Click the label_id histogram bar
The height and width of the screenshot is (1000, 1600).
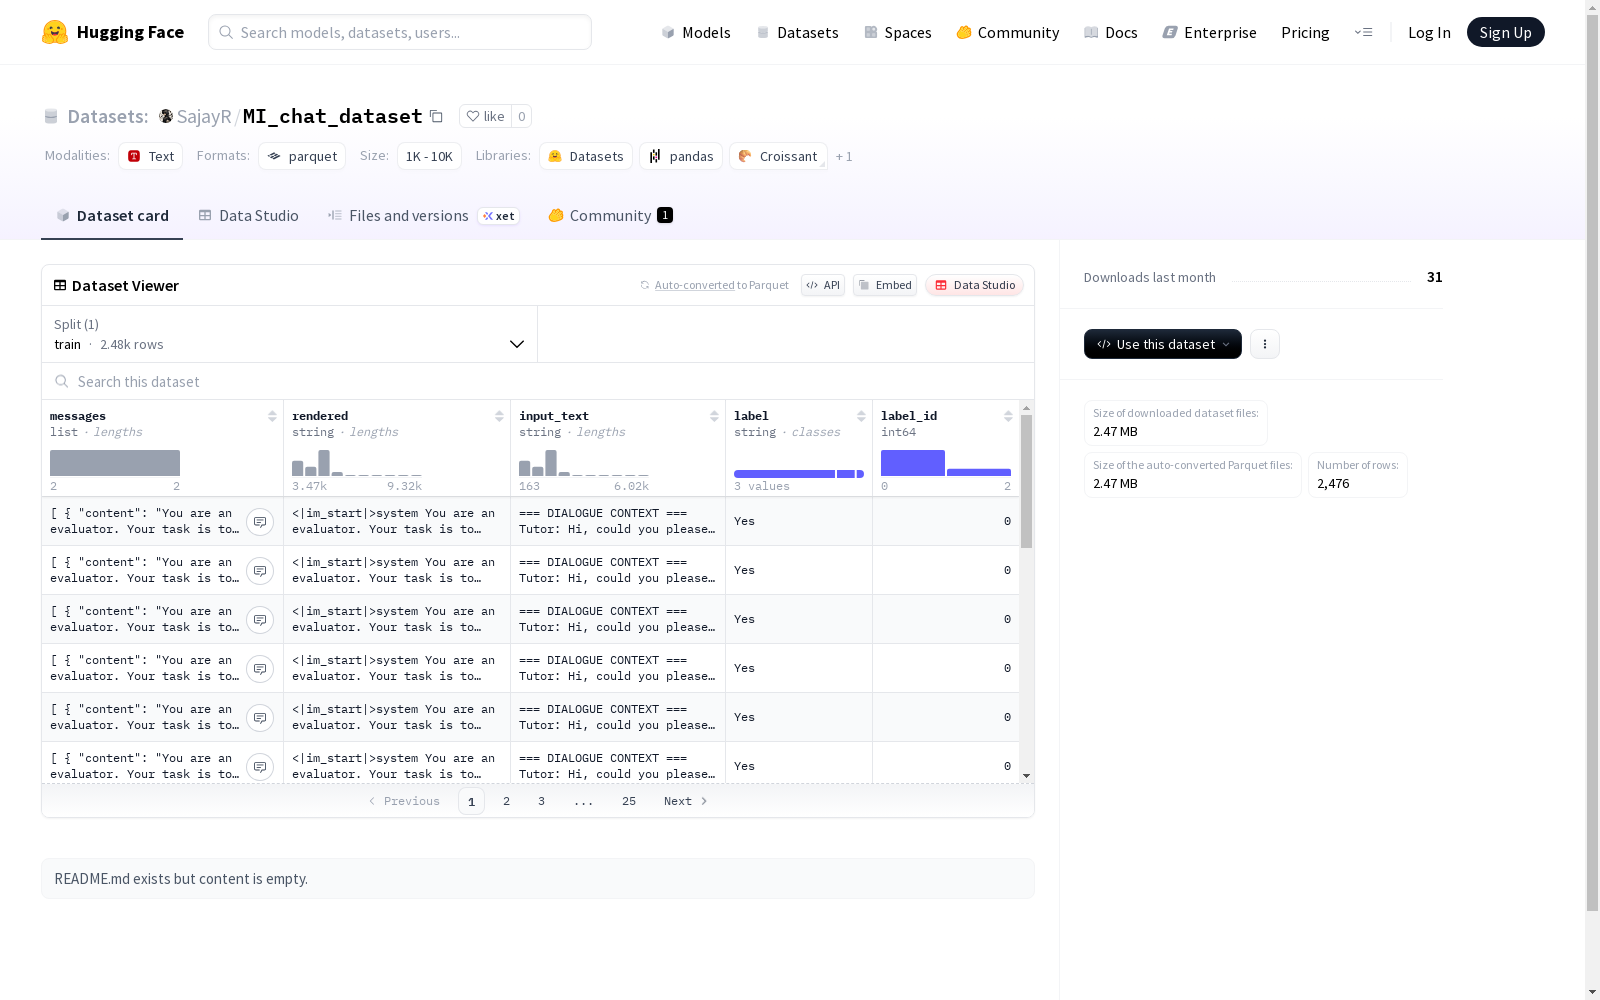pos(913,463)
